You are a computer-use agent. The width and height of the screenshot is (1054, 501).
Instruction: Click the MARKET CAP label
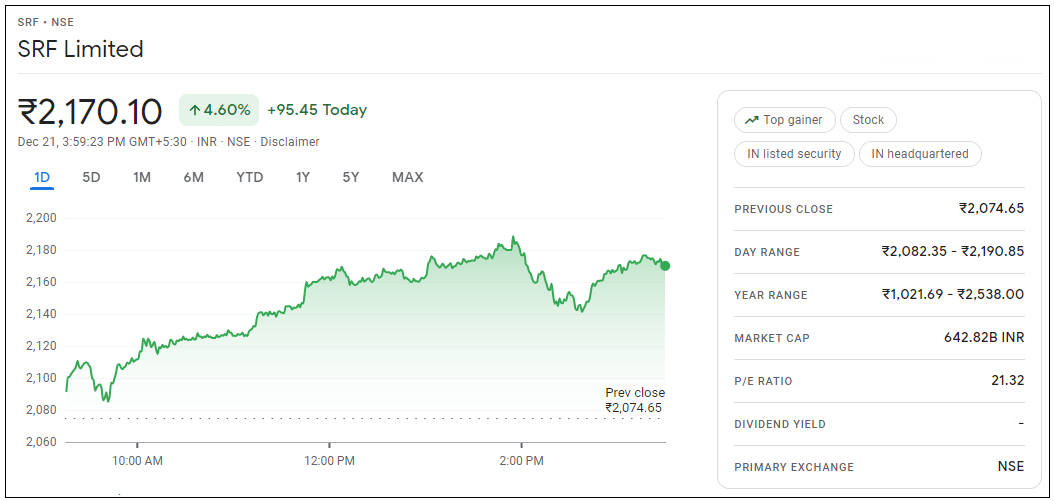(x=772, y=338)
